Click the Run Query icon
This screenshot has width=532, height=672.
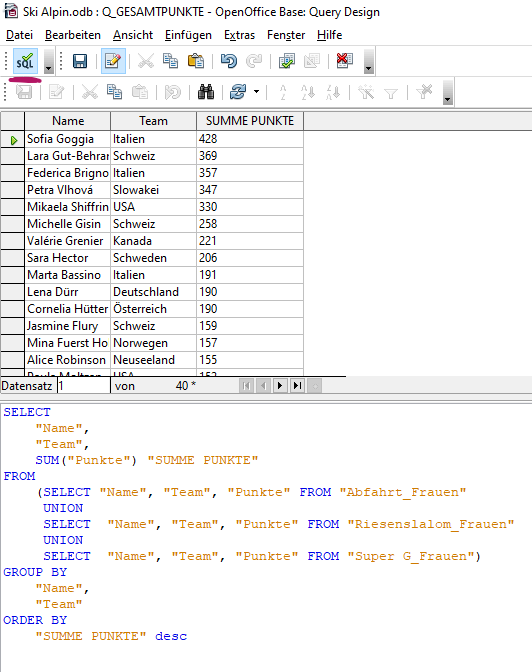point(287,61)
